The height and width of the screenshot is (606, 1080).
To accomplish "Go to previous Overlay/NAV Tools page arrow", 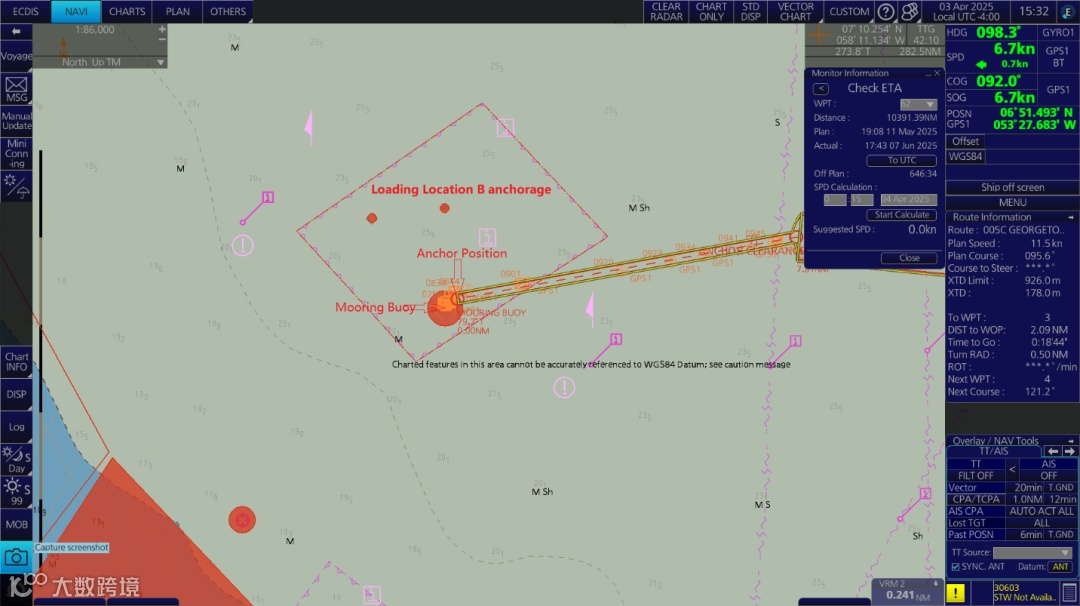I will coord(1052,451).
